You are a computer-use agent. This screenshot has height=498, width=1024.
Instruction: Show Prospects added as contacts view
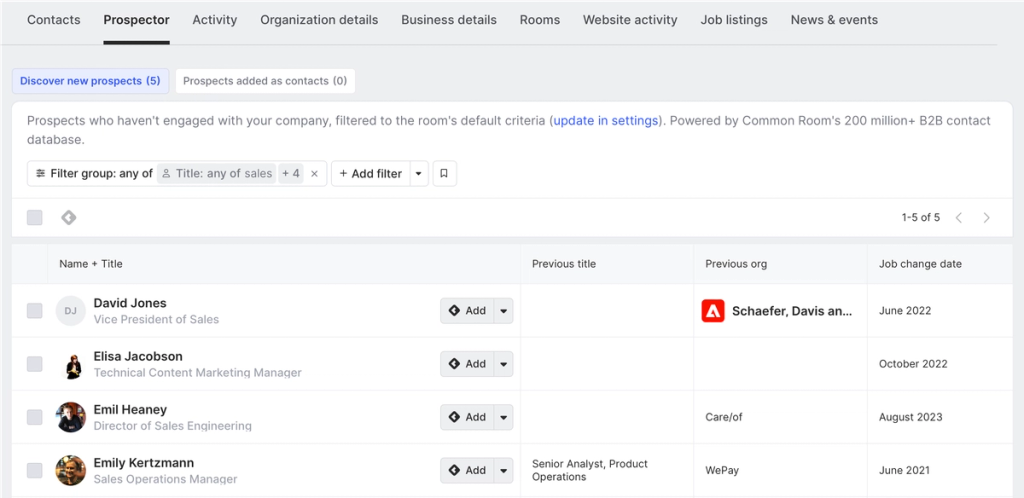pyautogui.click(x=265, y=81)
